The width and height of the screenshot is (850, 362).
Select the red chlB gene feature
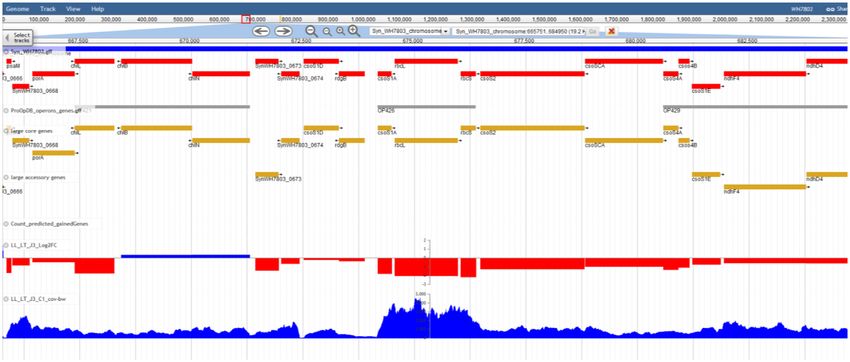(157, 61)
